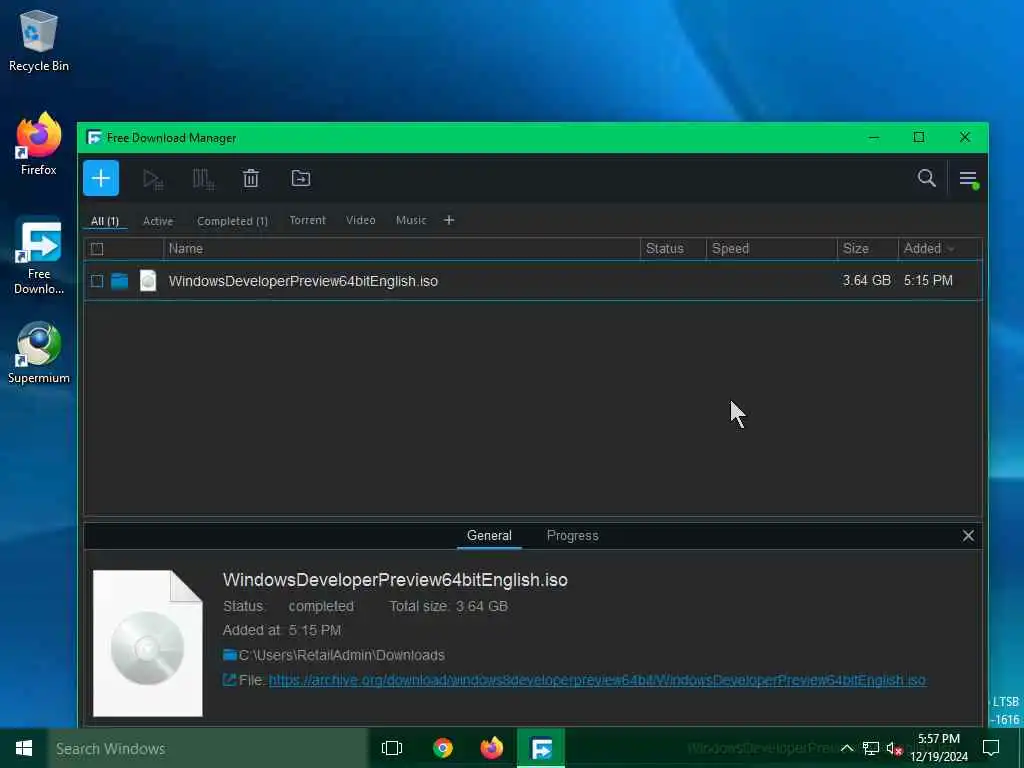Open the Firefox desktop shortcut
This screenshot has width=1024, height=768.
[x=39, y=144]
